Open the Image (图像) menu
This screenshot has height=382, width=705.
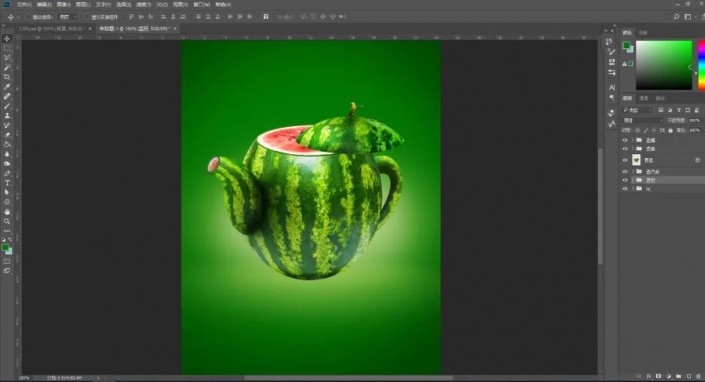click(x=63, y=4)
